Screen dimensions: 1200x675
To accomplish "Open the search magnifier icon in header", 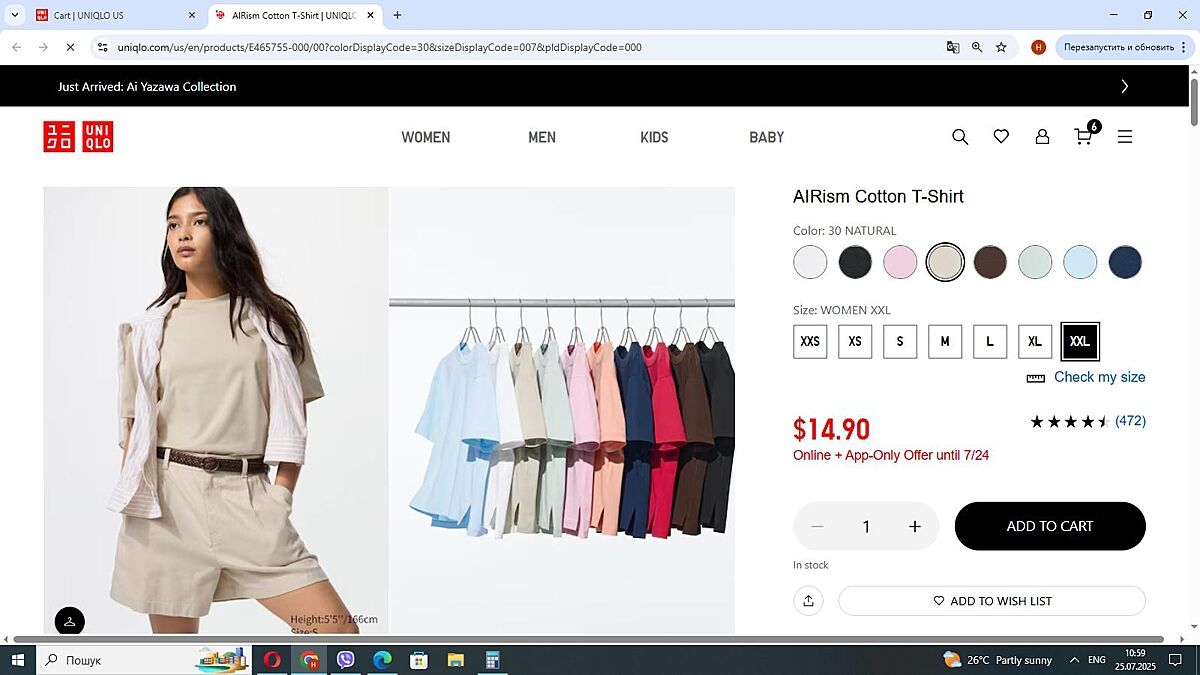I will [960, 137].
